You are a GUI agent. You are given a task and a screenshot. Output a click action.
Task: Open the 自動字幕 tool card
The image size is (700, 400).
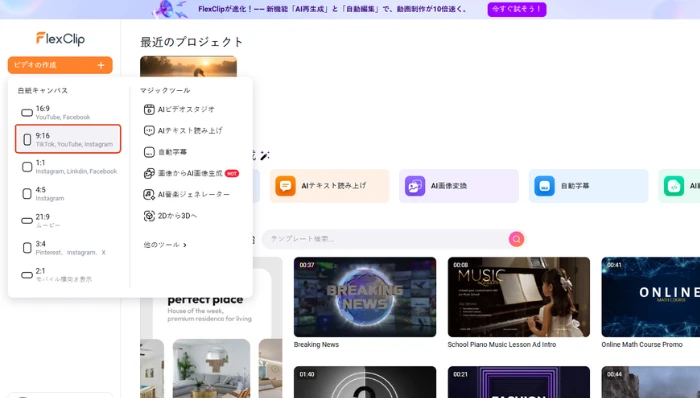click(x=588, y=186)
